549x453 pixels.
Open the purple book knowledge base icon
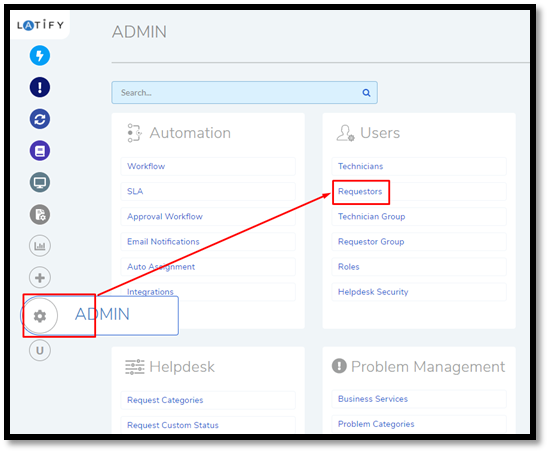(x=40, y=151)
